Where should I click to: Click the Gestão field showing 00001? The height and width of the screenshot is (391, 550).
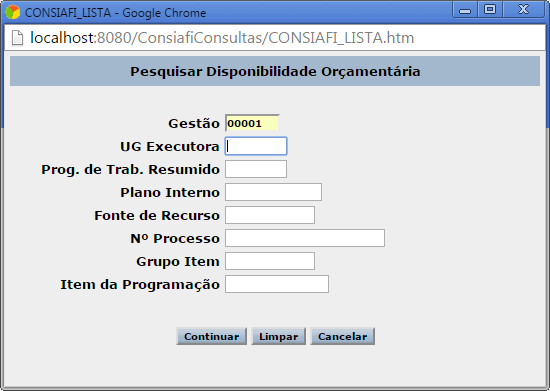252,123
